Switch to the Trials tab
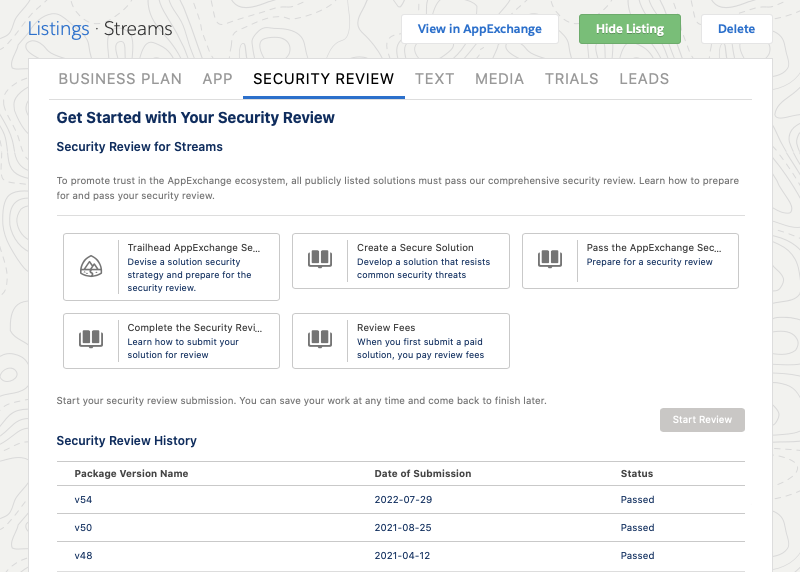Screen dimensions: 800x572 point(571,79)
